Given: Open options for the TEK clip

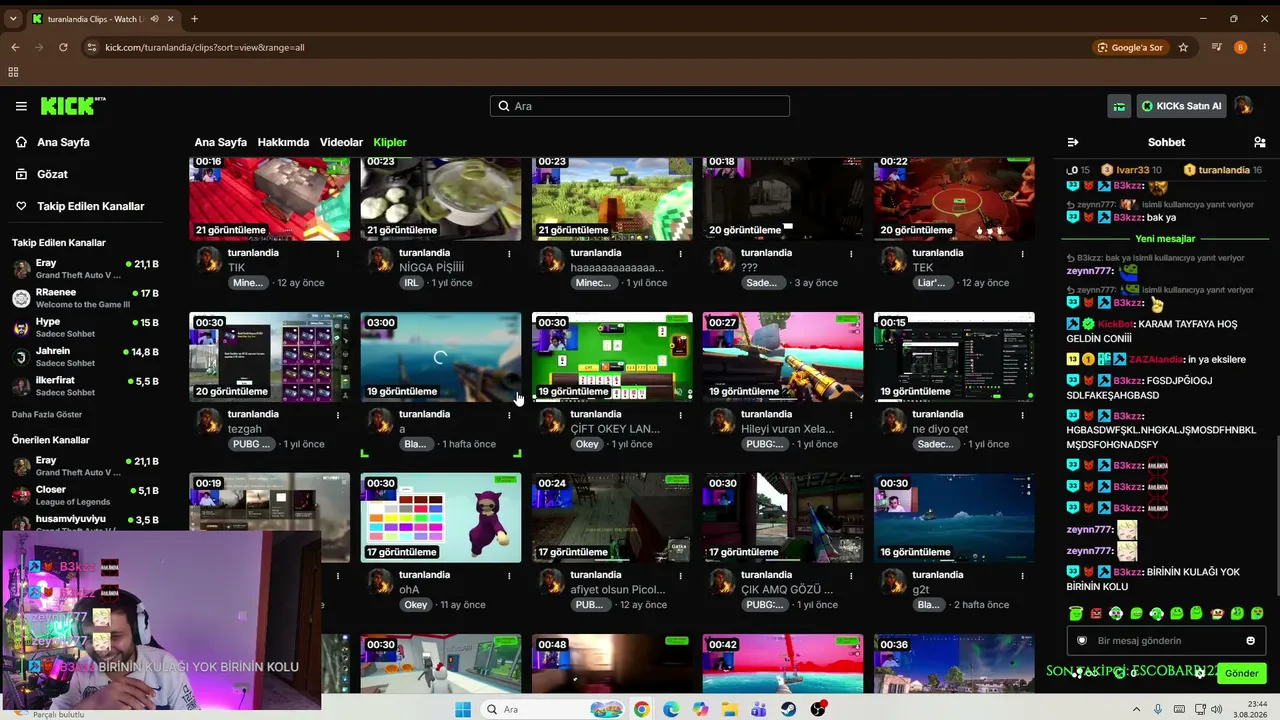Looking at the screenshot, I should pyautogui.click(x=1022, y=253).
